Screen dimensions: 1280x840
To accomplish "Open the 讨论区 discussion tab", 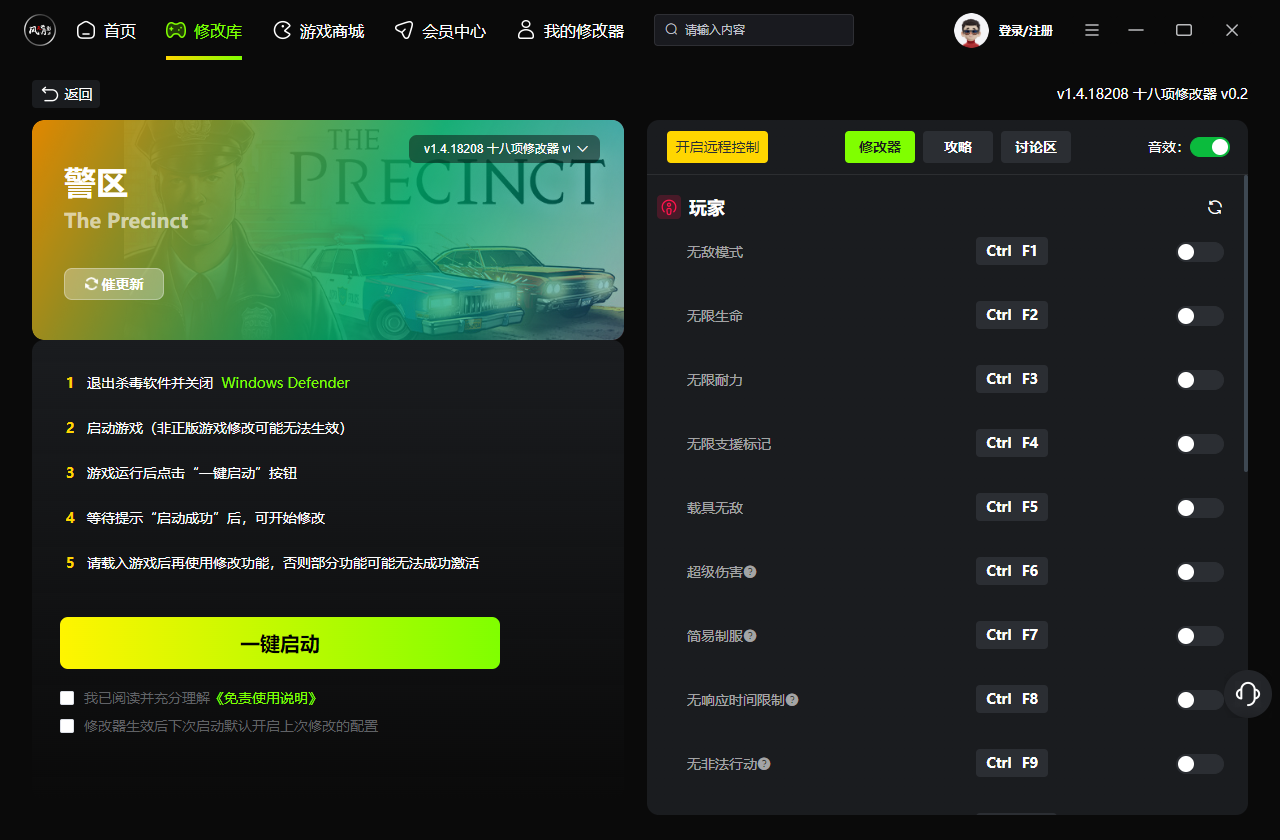I will pos(1036,147).
